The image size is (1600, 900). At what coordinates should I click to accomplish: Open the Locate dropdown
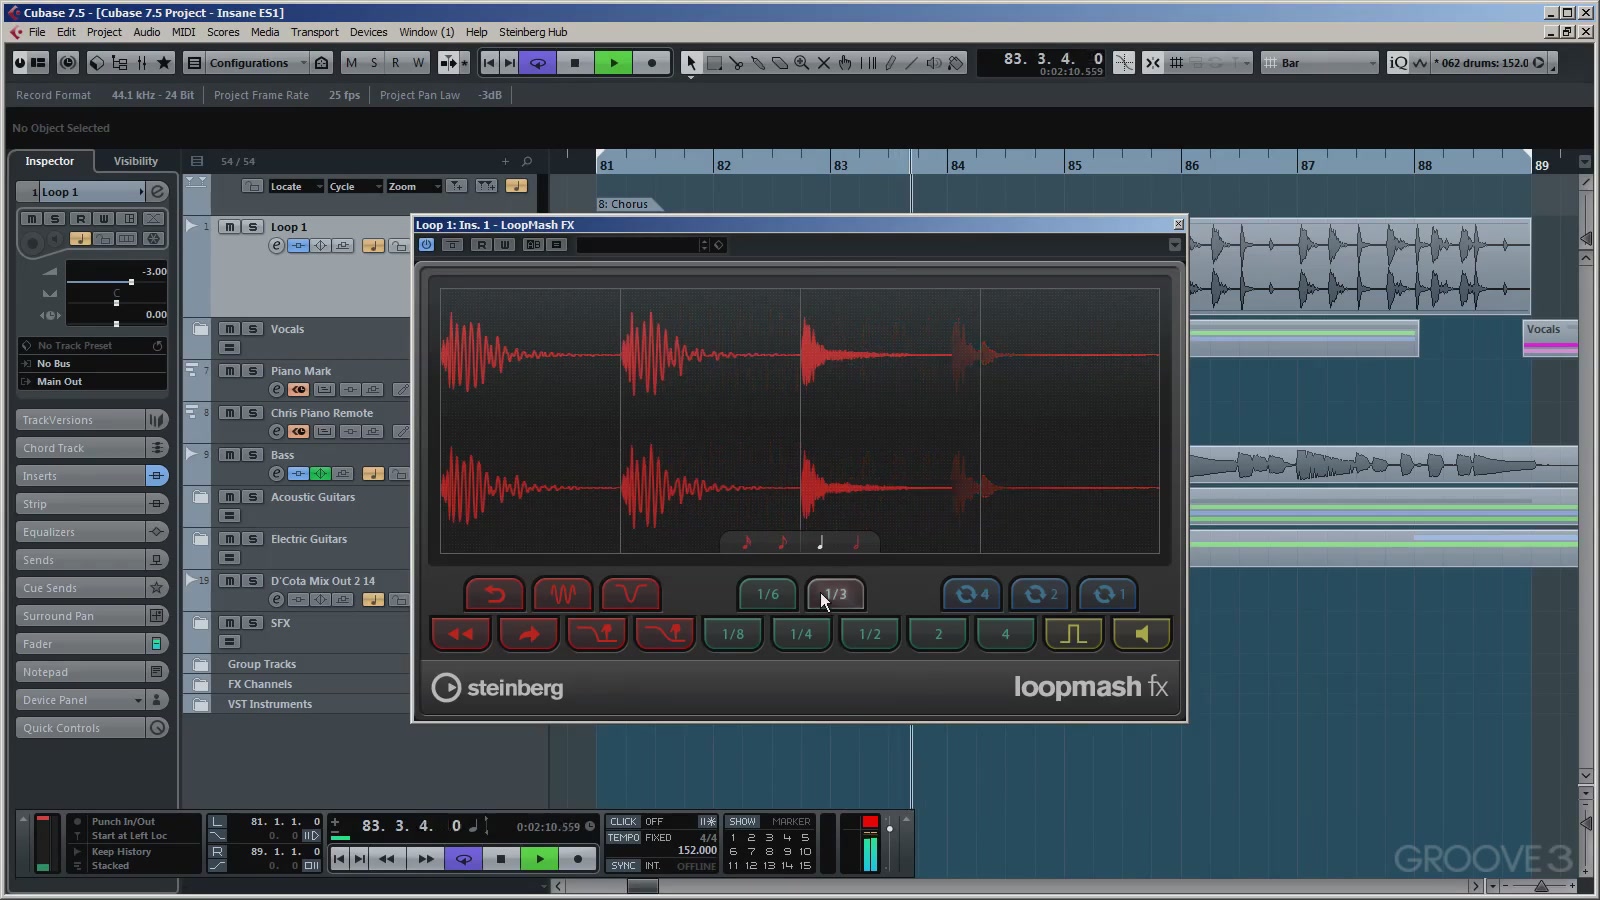click(295, 186)
